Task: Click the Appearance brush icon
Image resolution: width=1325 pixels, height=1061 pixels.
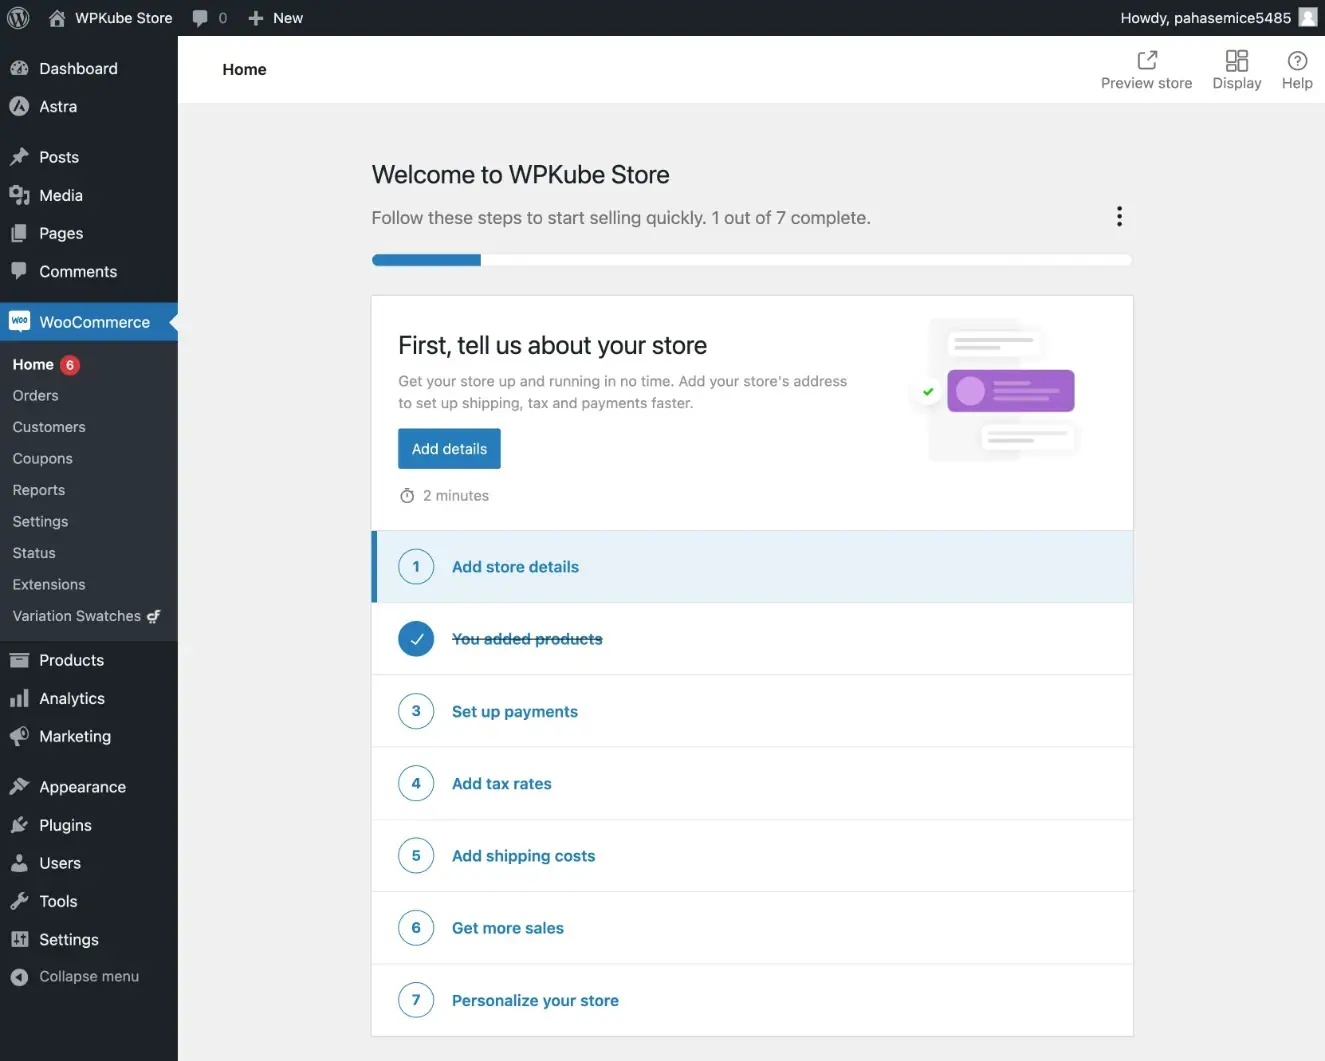Action: click(19, 787)
